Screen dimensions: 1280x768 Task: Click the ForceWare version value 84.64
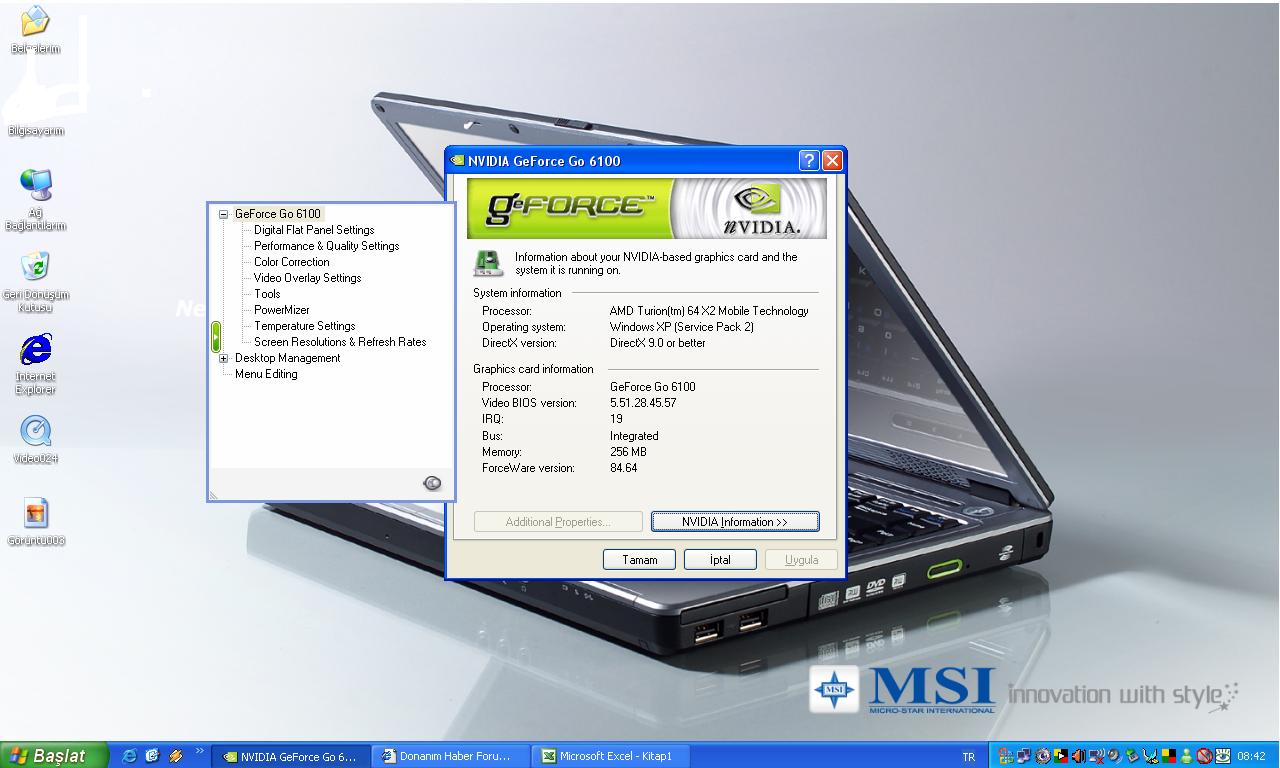point(623,468)
